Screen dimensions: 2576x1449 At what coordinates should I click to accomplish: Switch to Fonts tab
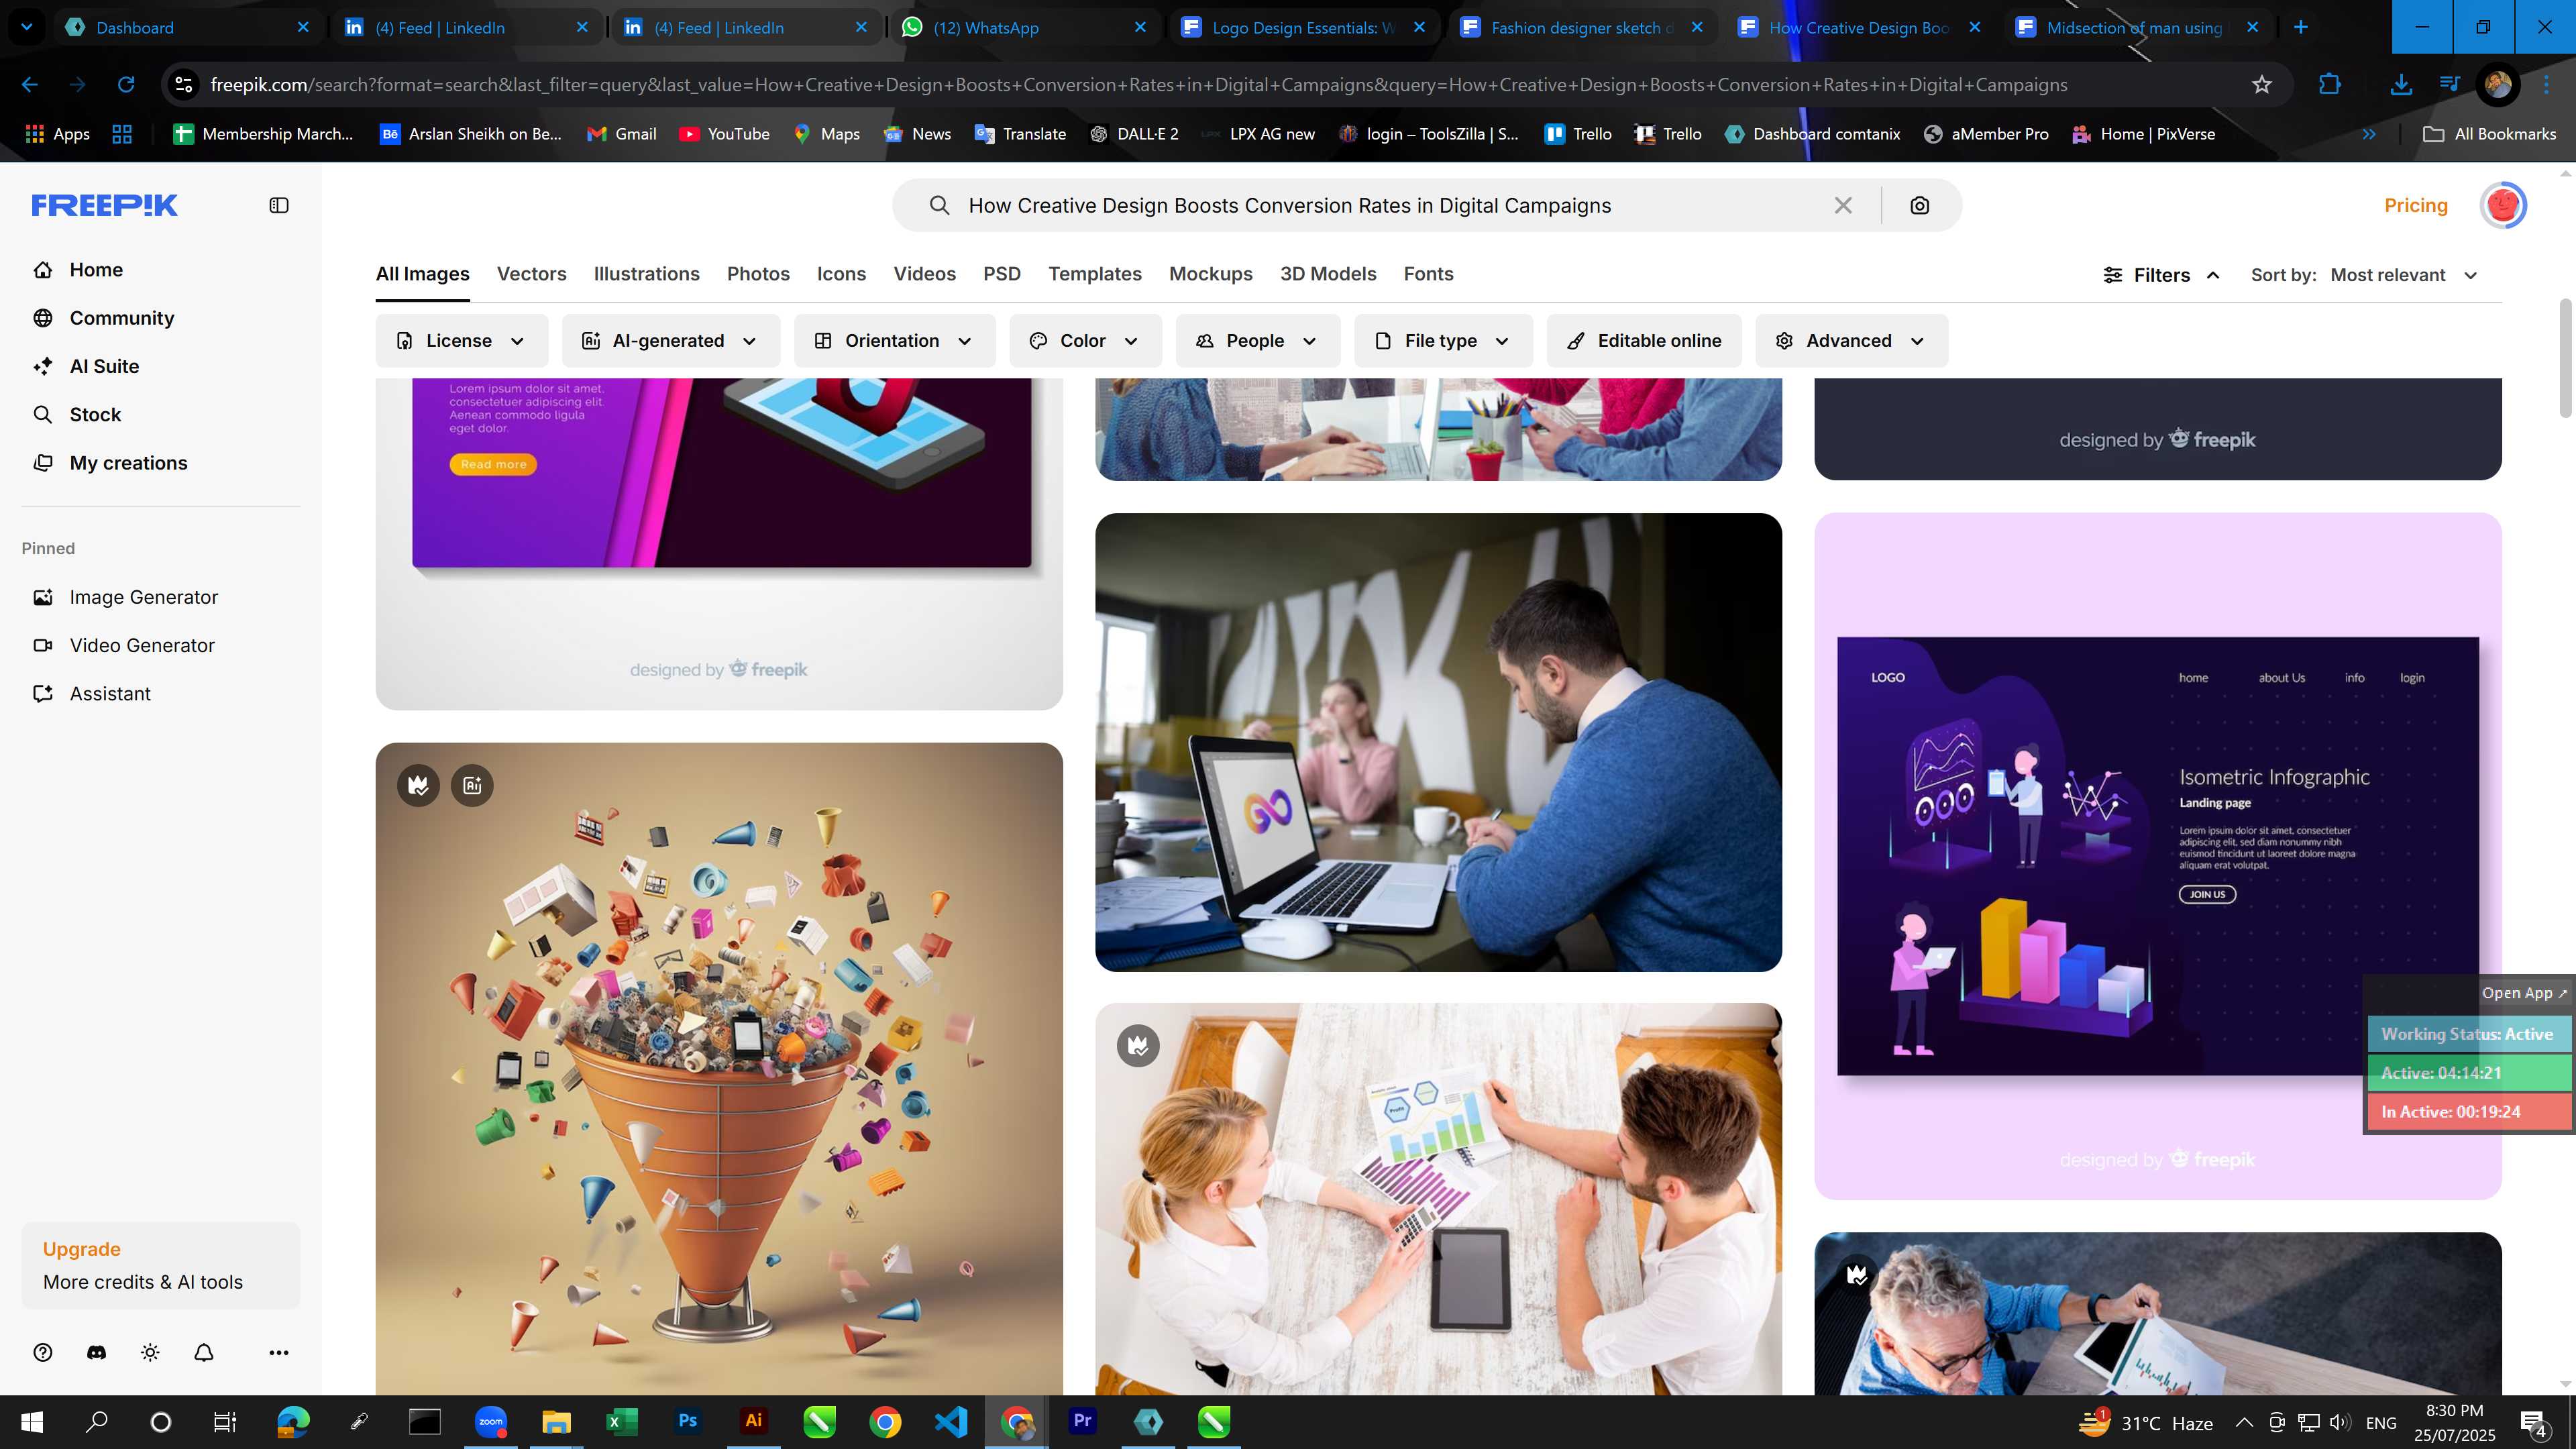[1428, 274]
